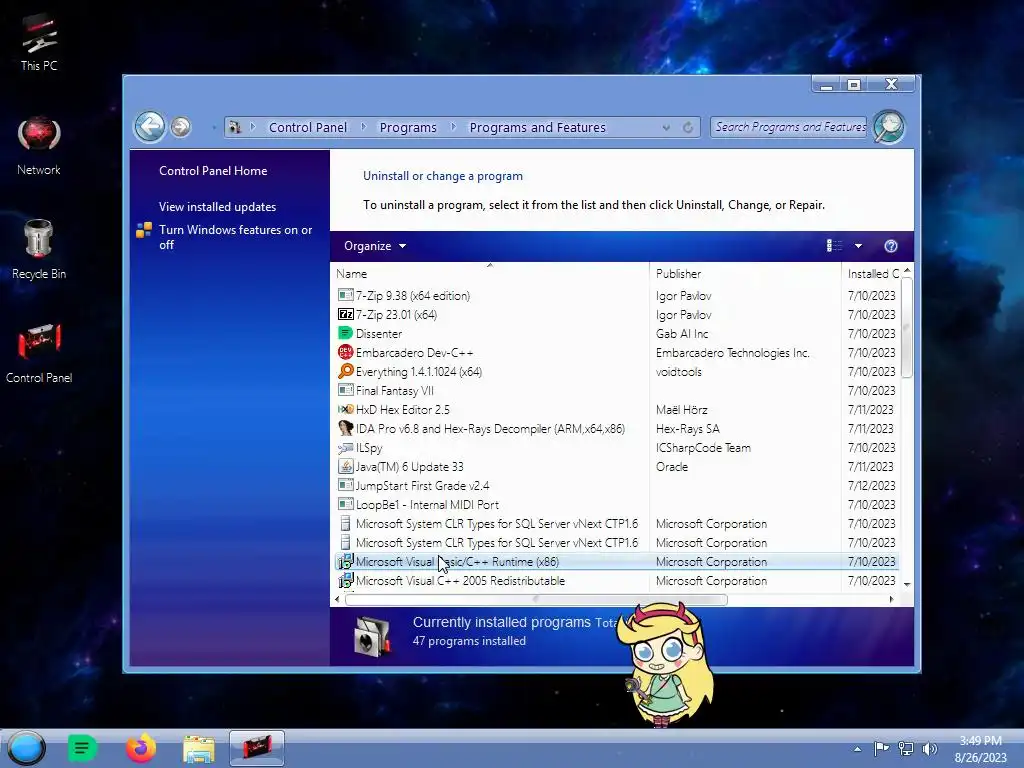The image size is (1024, 768).
Task: Click the Back navigation arrow
Action: click(150, 127)
